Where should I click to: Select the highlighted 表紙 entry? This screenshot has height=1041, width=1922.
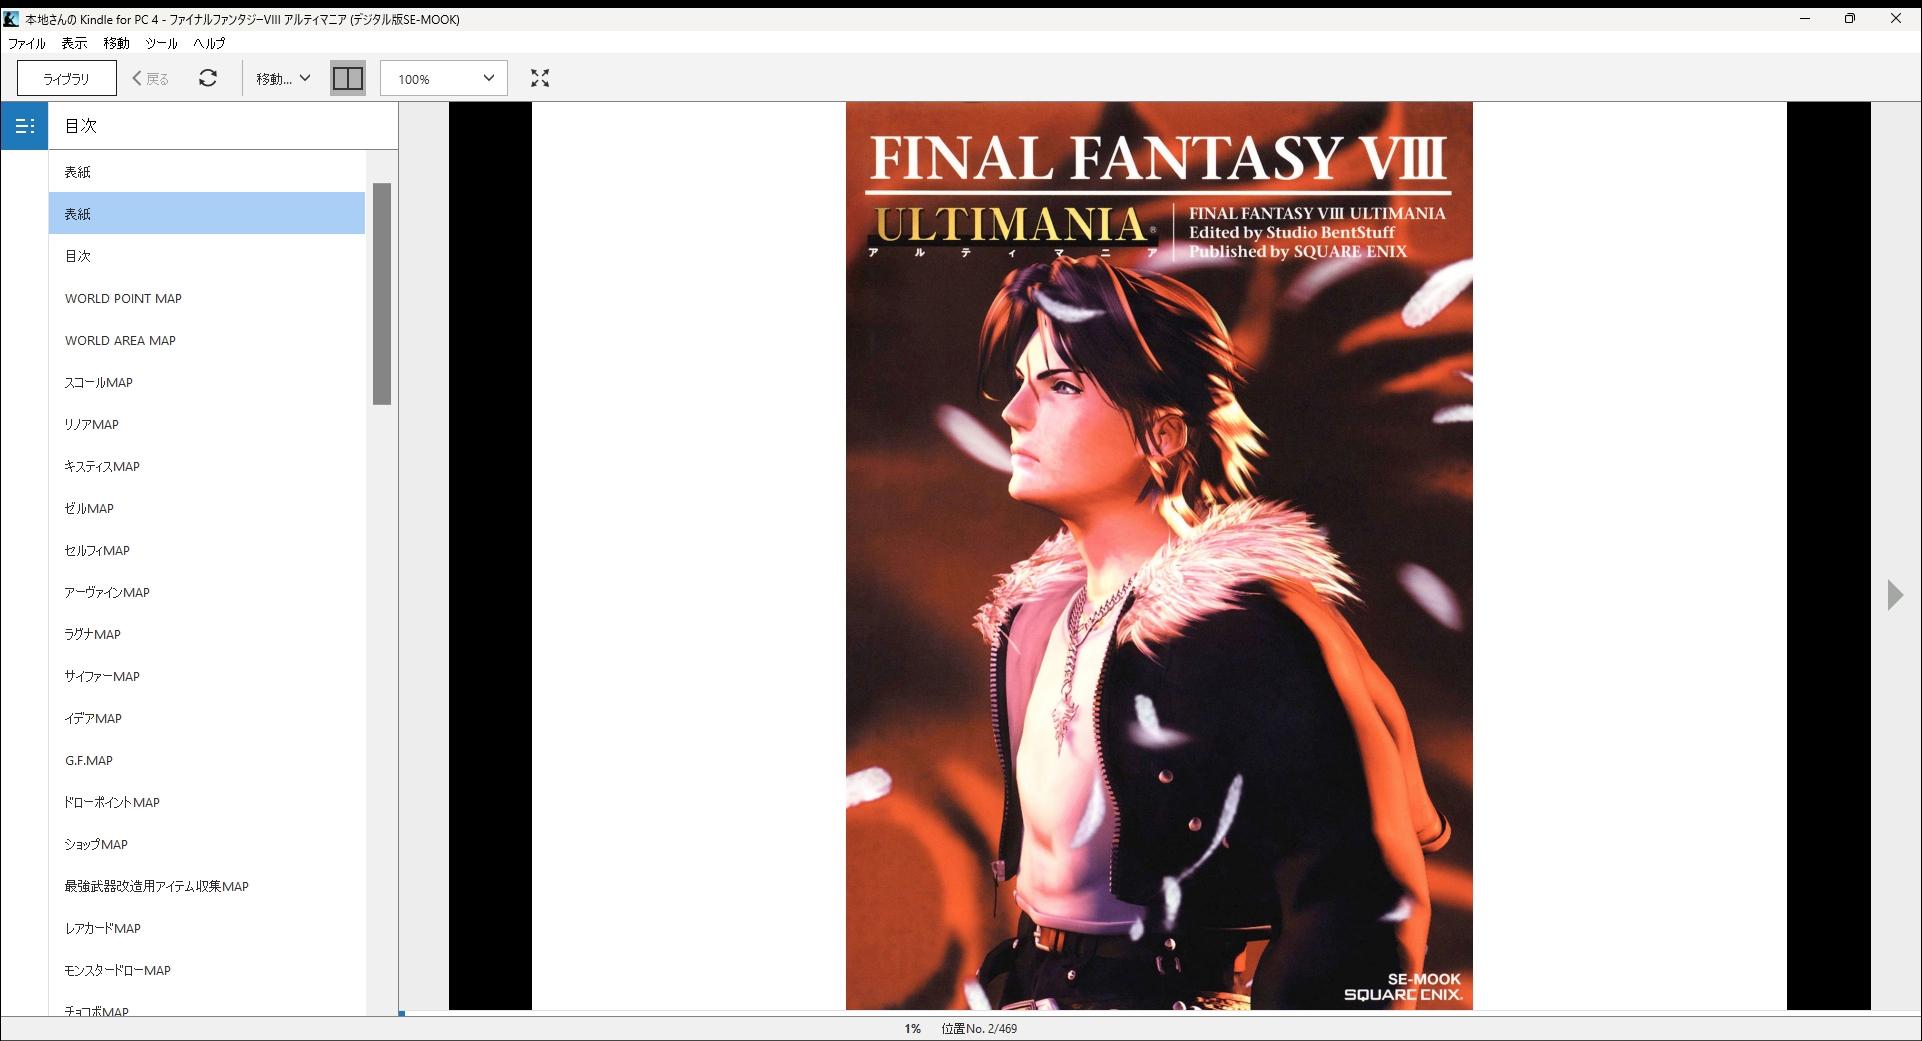pos(207,213)
